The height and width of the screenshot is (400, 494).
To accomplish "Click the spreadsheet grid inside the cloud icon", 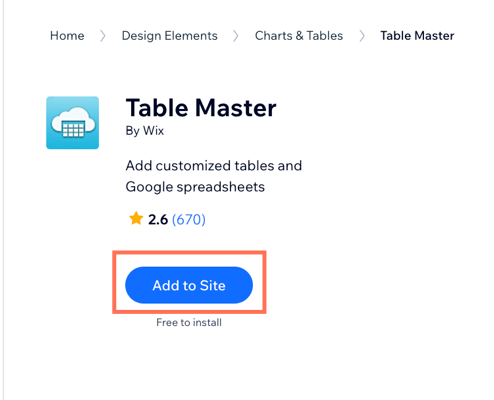I will [73, 129].
